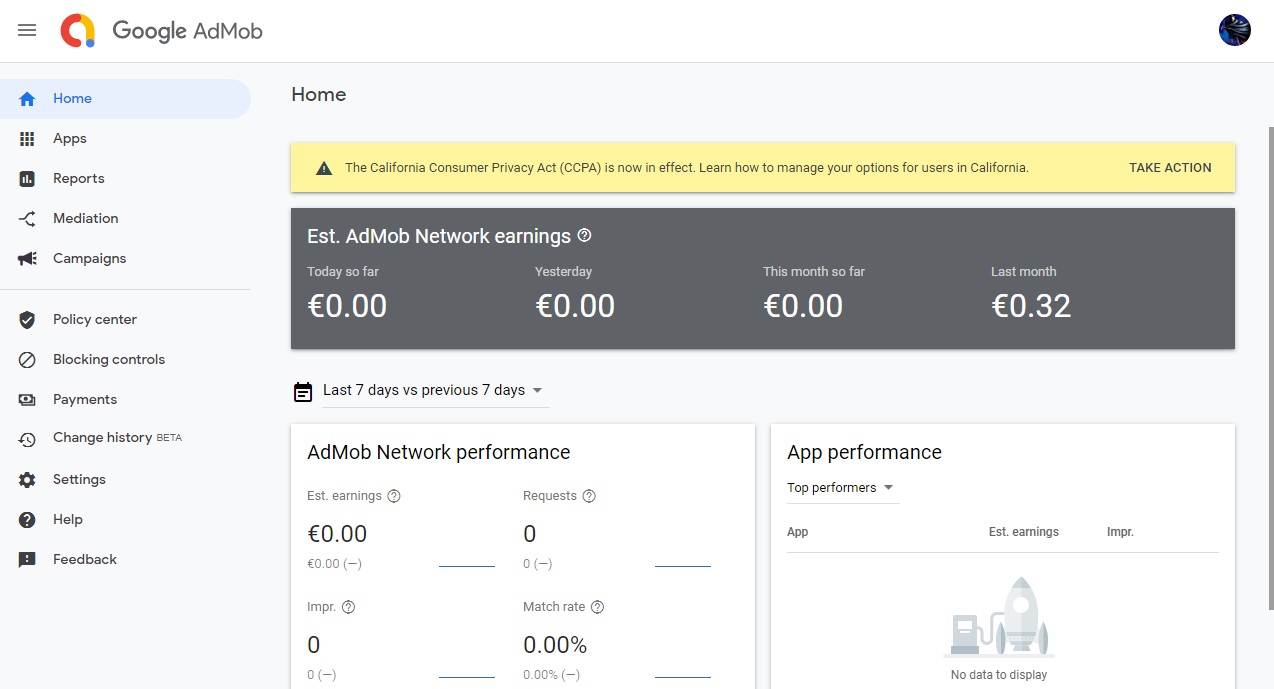Screen dimensions: 1274x689
Task: Click help icon next to Requests
Action: [589, 496]
